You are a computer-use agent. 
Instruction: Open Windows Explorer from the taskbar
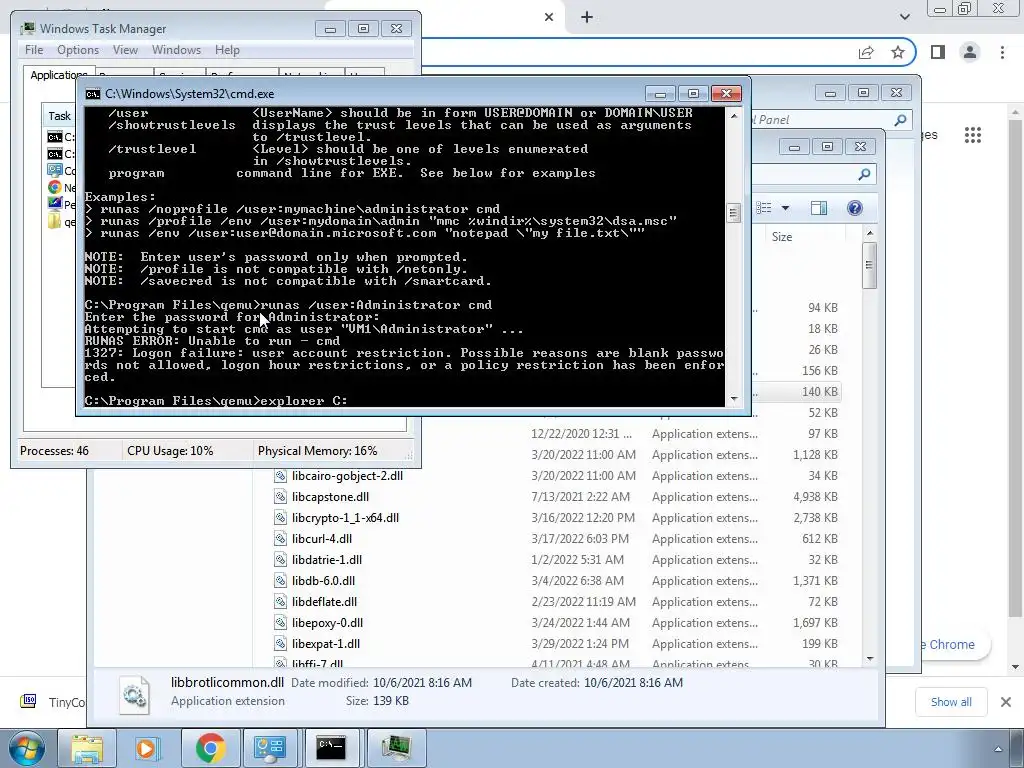(86, 748)
